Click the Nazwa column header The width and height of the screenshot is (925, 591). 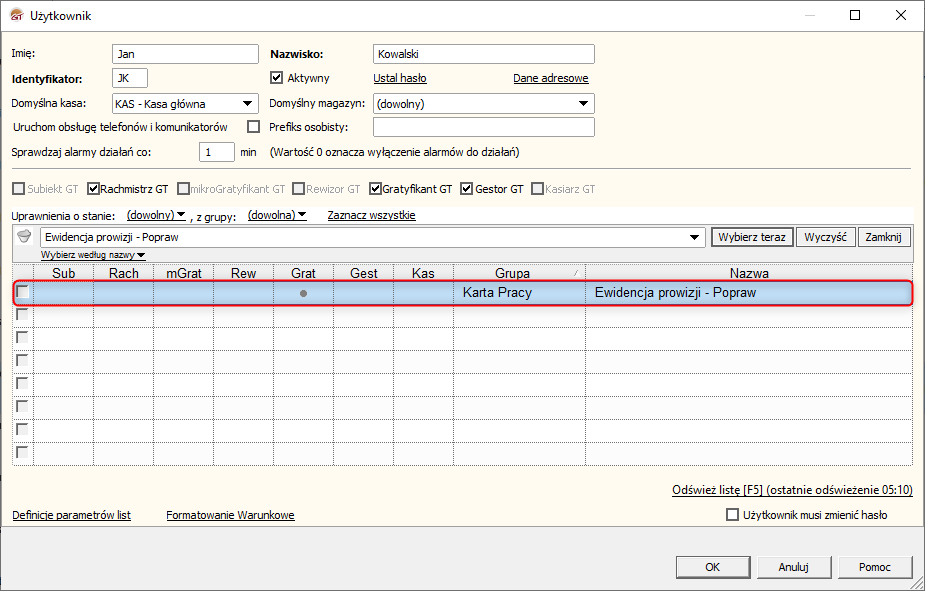click(x=748, y=273)
